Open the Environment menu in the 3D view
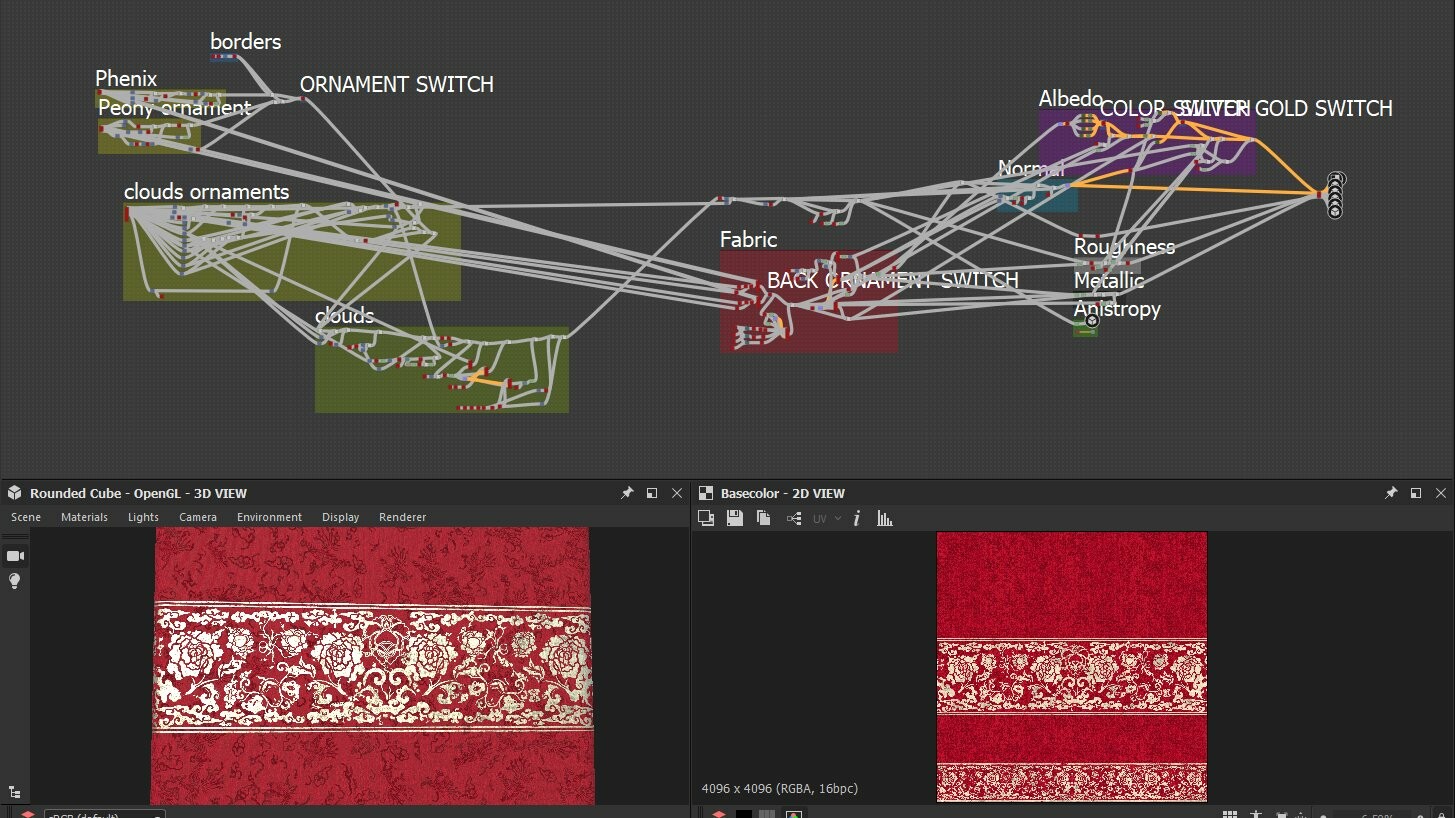The height and width of the screenshot is (818, 1455). point(269,517)
